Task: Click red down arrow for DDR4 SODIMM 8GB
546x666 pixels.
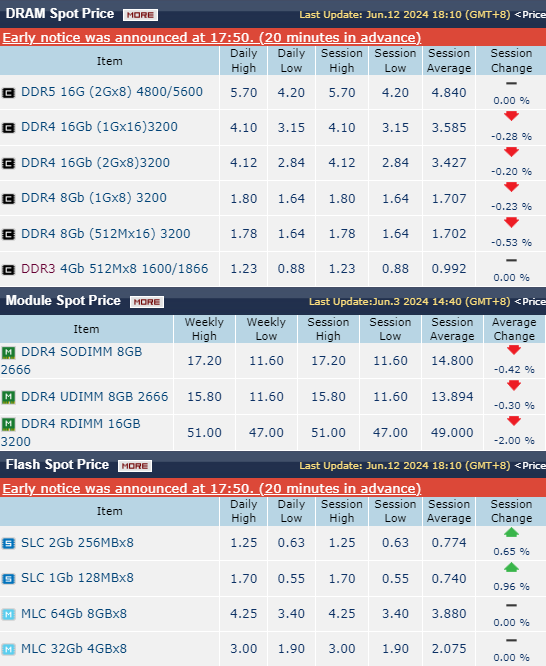Action: tap(514, 350)
